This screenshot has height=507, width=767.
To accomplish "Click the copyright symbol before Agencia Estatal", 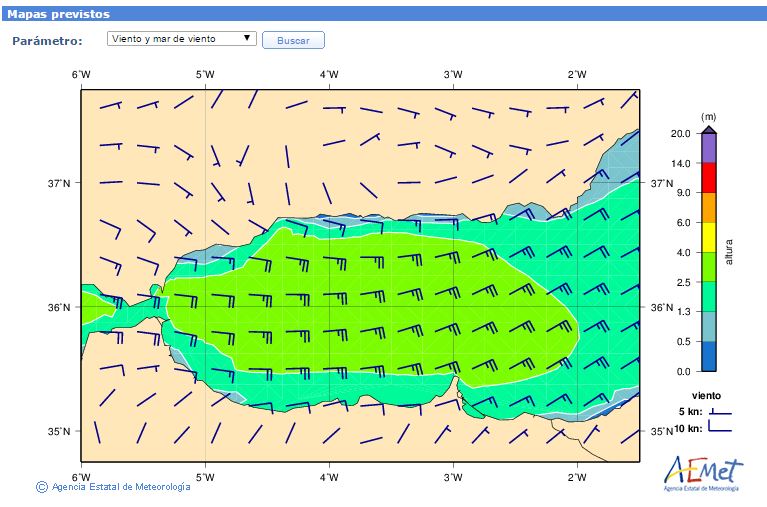I will (x=41, y=487).
